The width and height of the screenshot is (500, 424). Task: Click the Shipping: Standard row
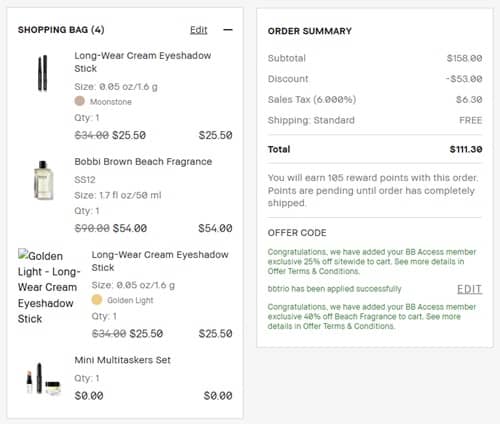pos(375,120)
